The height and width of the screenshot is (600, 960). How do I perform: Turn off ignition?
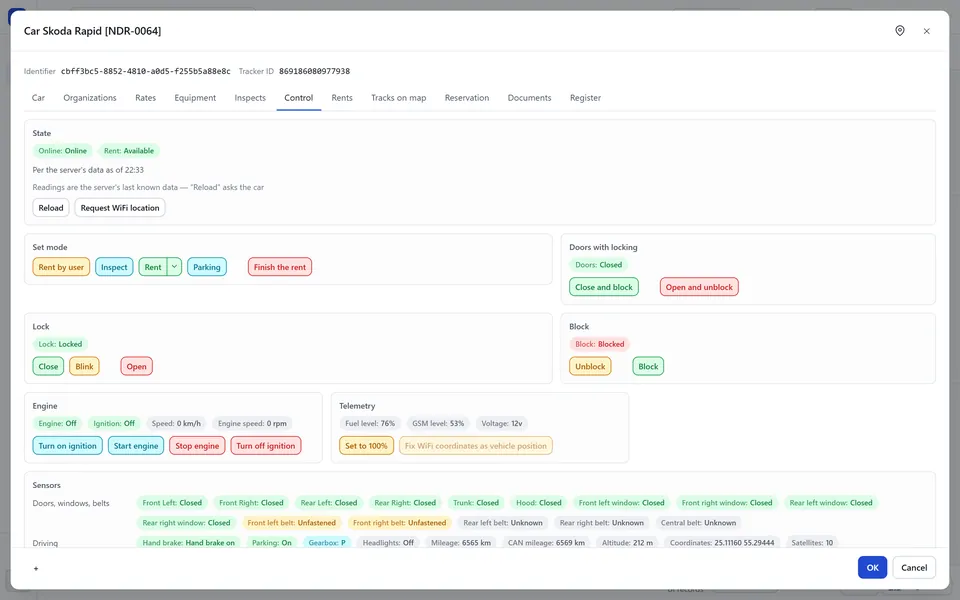266,446
